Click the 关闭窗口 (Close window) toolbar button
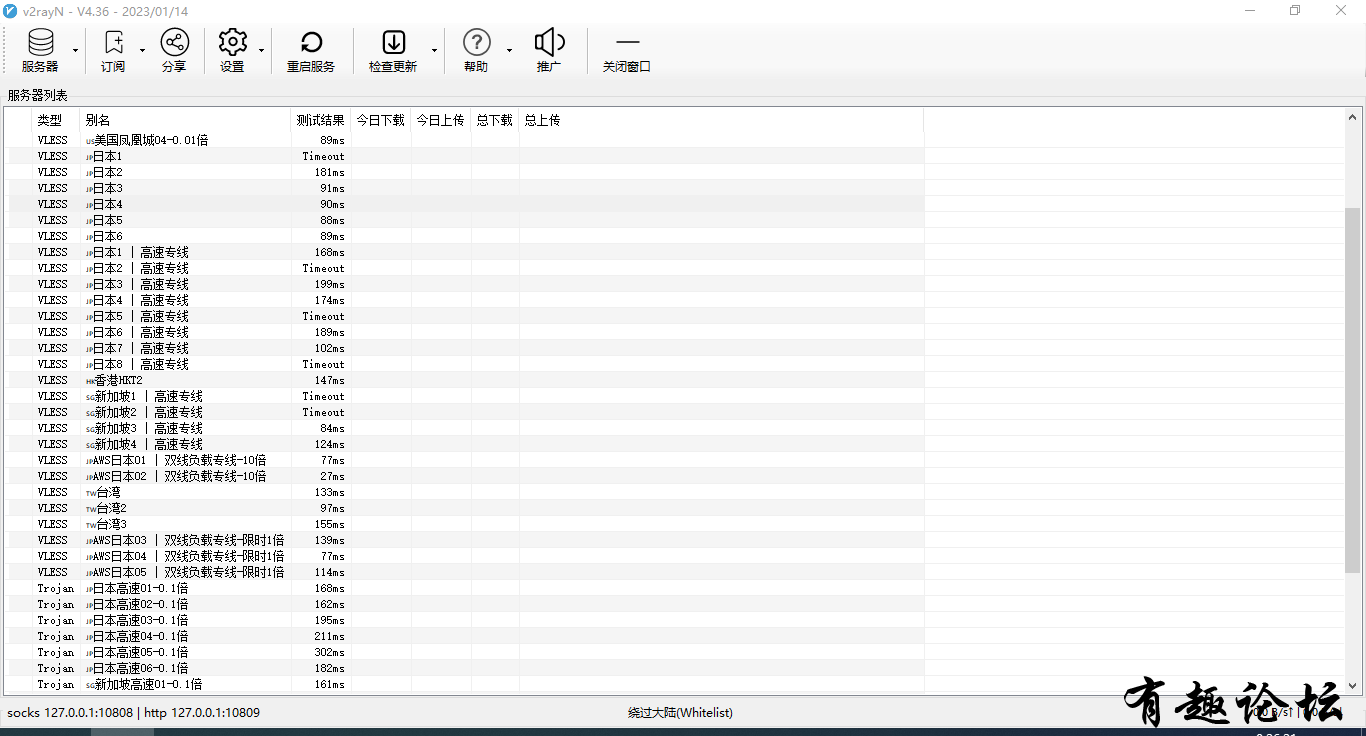Image resolution: width=1366 pixels, height=736 pixels. [x=627, y=50]
